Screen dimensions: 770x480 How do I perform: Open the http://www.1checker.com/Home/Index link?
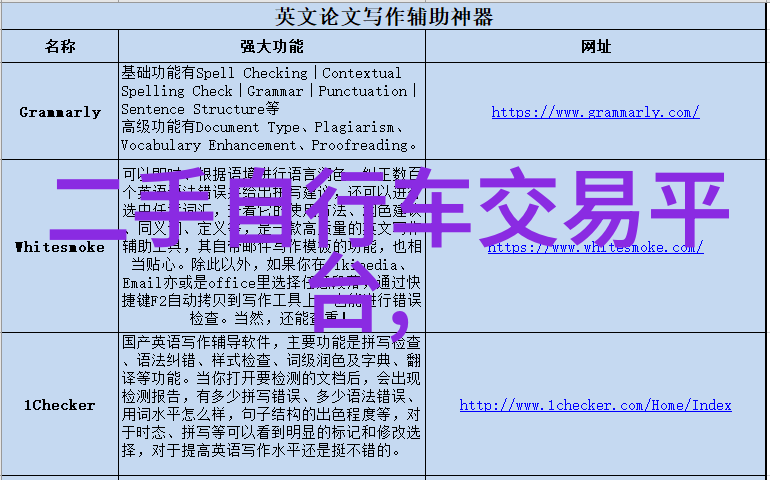(595, 405)
